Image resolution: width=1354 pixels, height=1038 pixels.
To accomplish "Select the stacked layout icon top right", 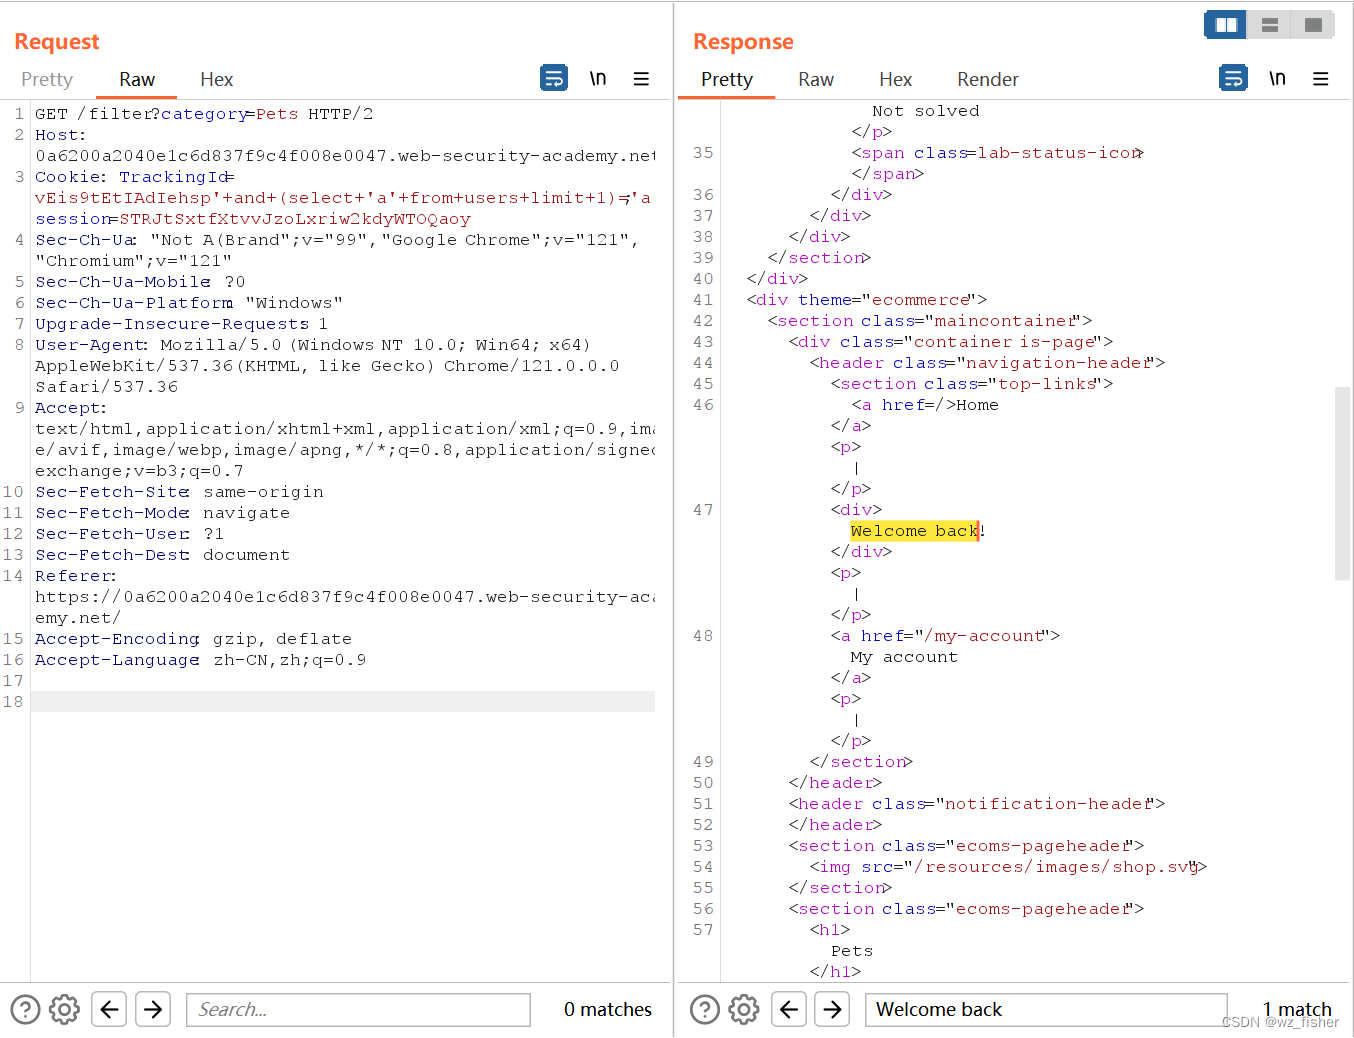I will pos(1268,24).
